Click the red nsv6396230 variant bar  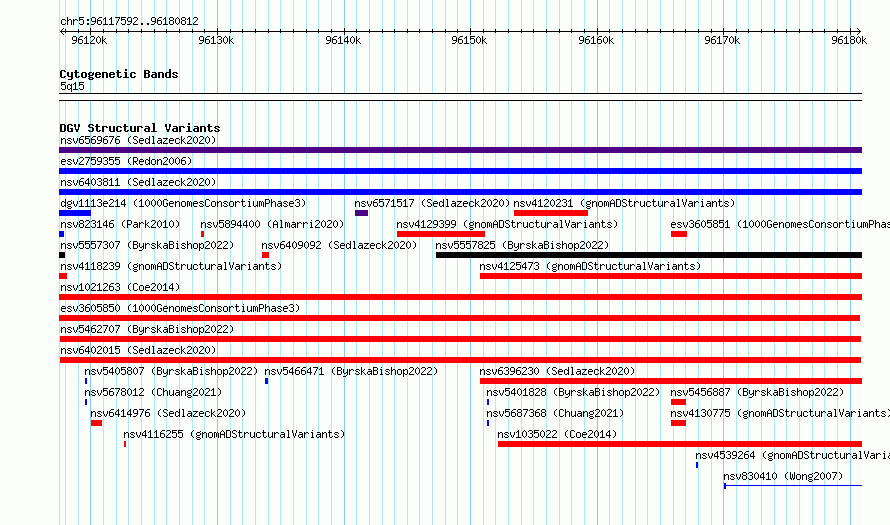coord(671,381)
